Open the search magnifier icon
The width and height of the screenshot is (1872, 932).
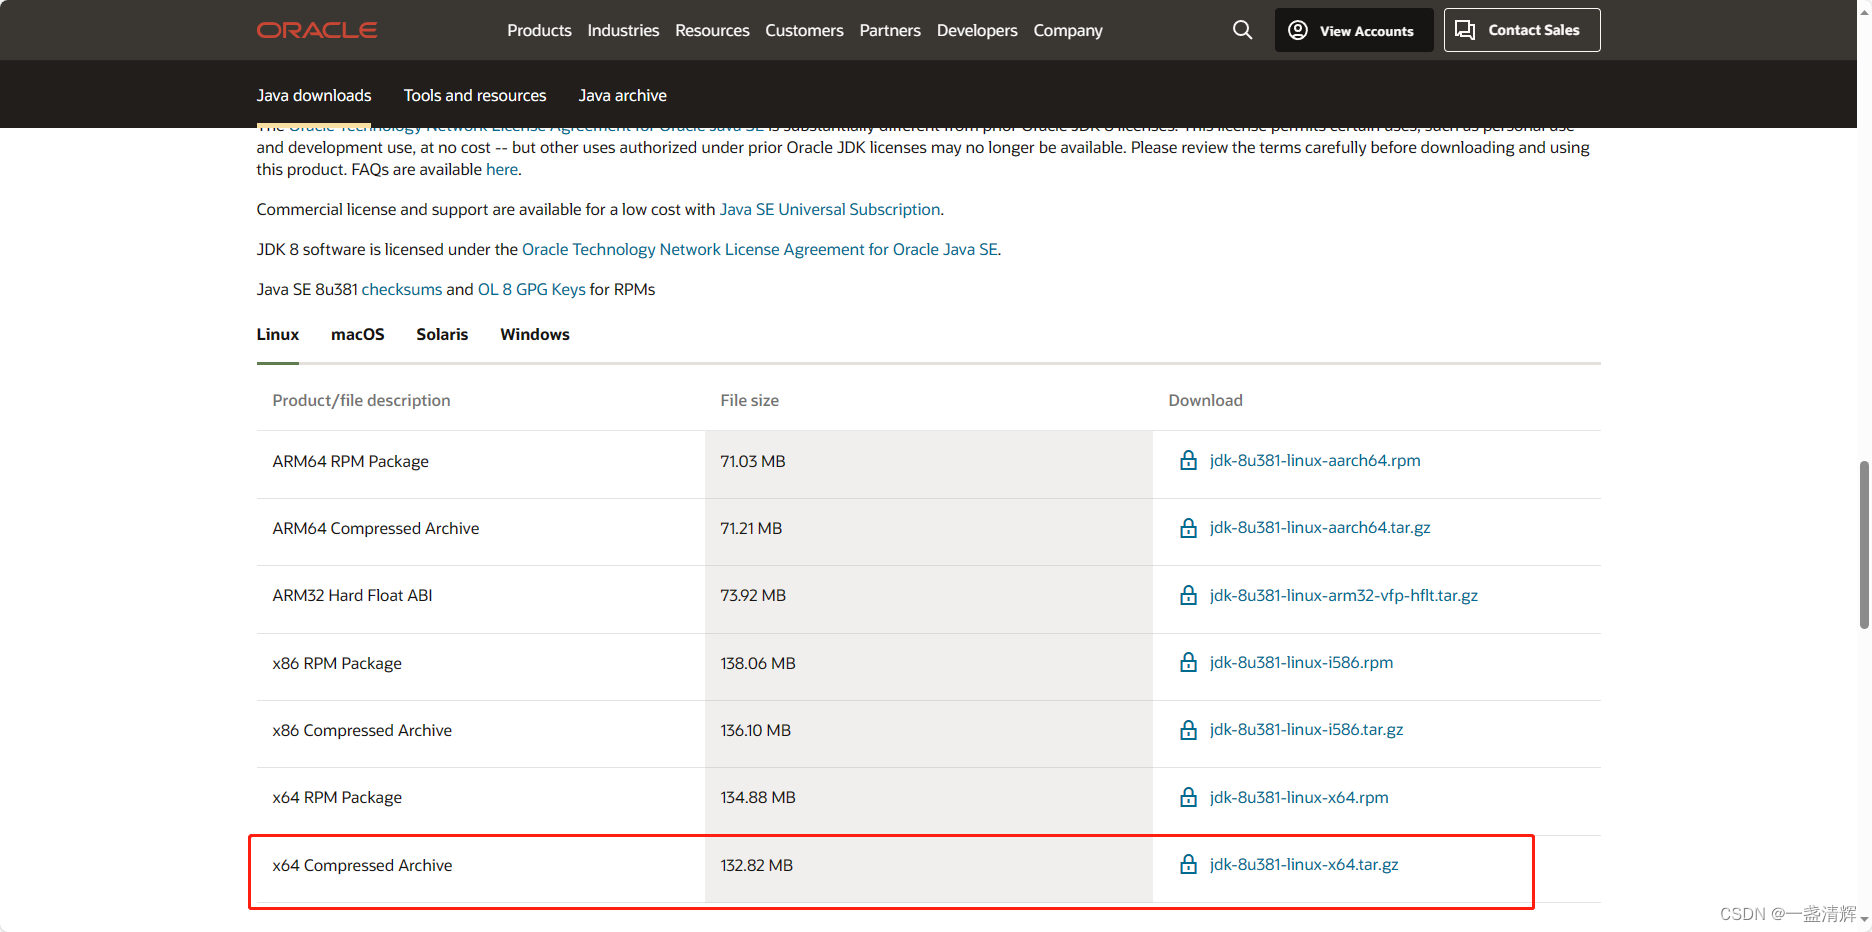click(1242, 30)
